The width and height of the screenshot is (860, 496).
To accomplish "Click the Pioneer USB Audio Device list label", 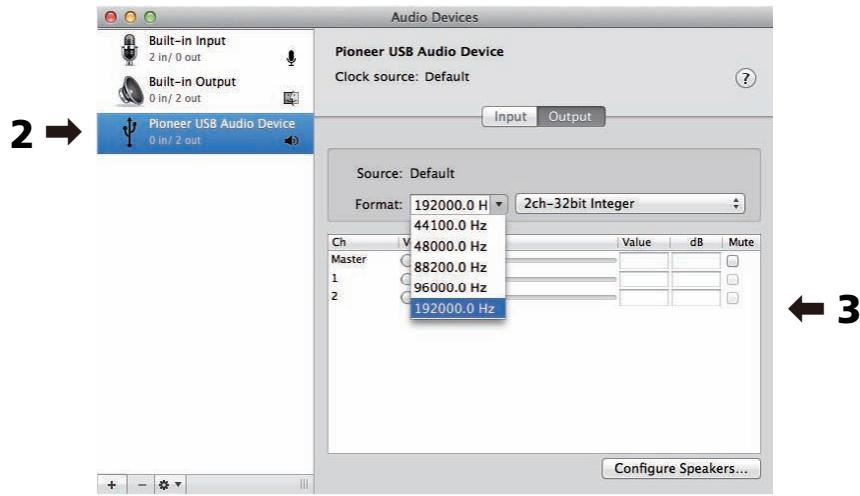I will point(222,123).
